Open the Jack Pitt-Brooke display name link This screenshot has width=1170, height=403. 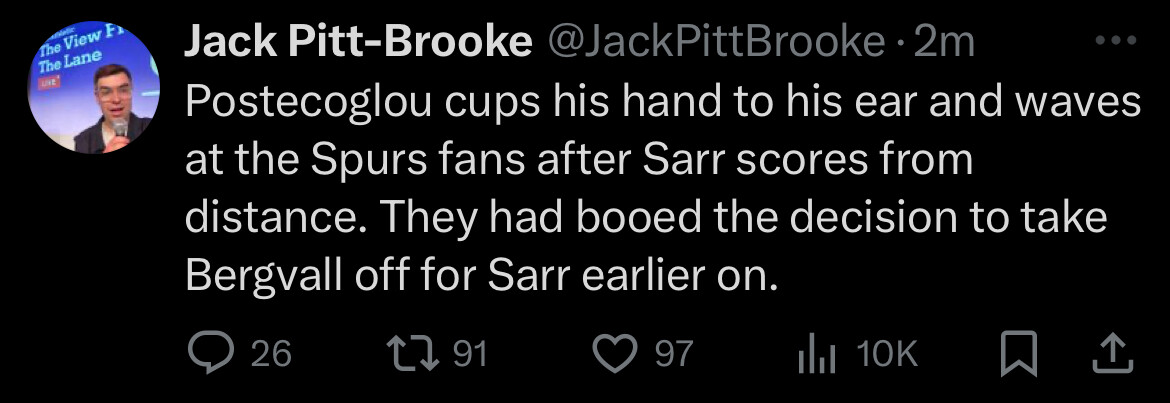357,43
